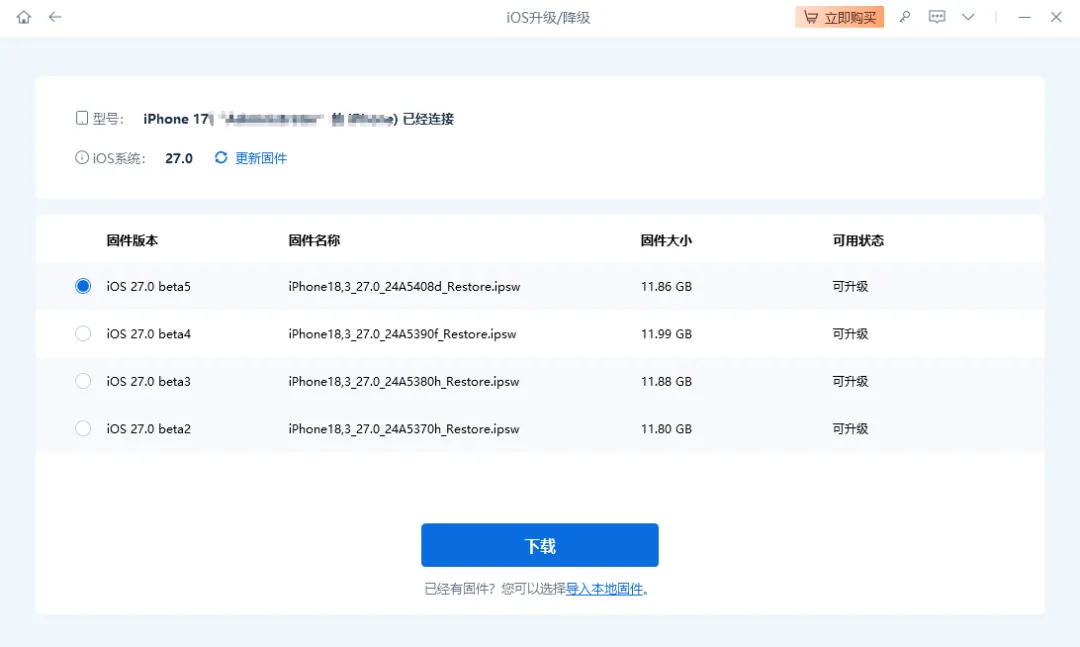
Task: Go to the home screen icon
Action: pos(23,17)
